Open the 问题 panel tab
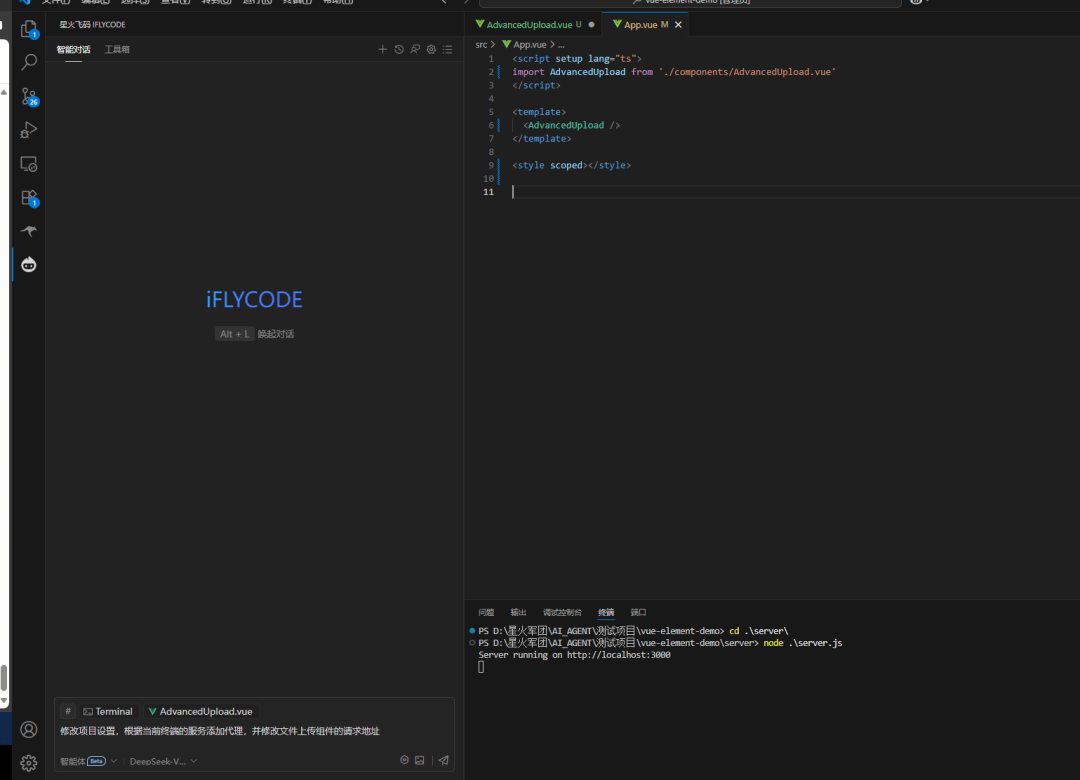 point(486,613)
